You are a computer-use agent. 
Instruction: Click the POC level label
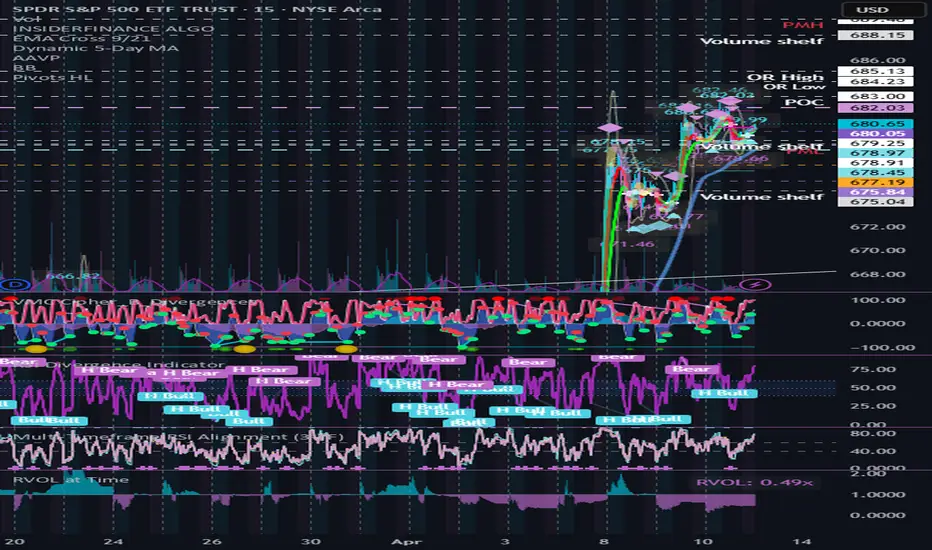tap(804, 102)
